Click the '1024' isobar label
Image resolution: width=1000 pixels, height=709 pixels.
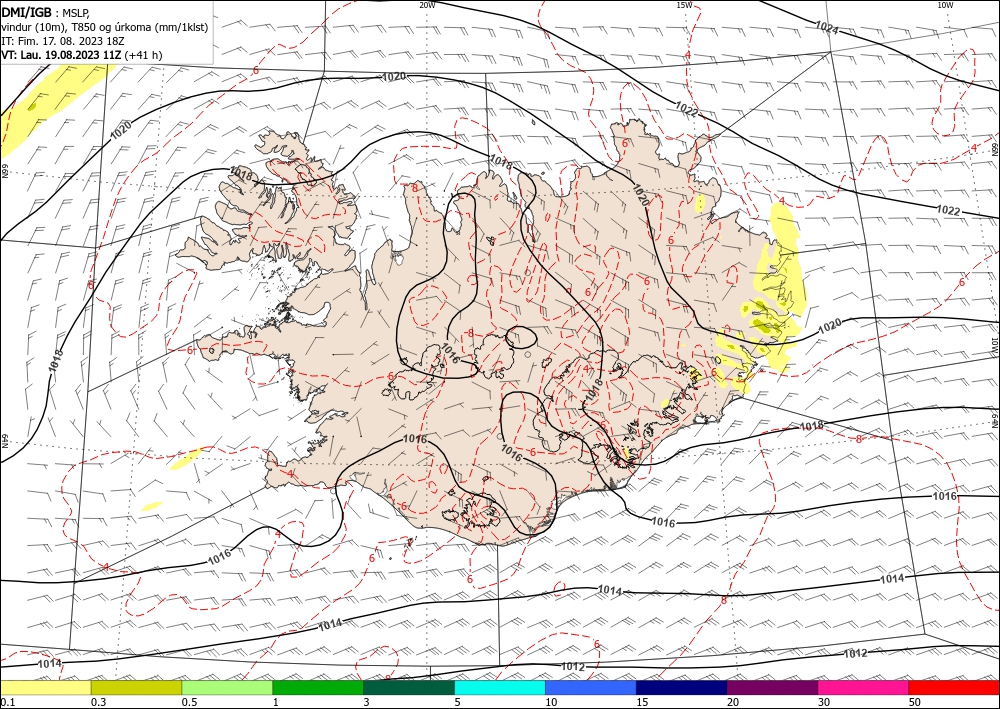click(x=827, y=27)
